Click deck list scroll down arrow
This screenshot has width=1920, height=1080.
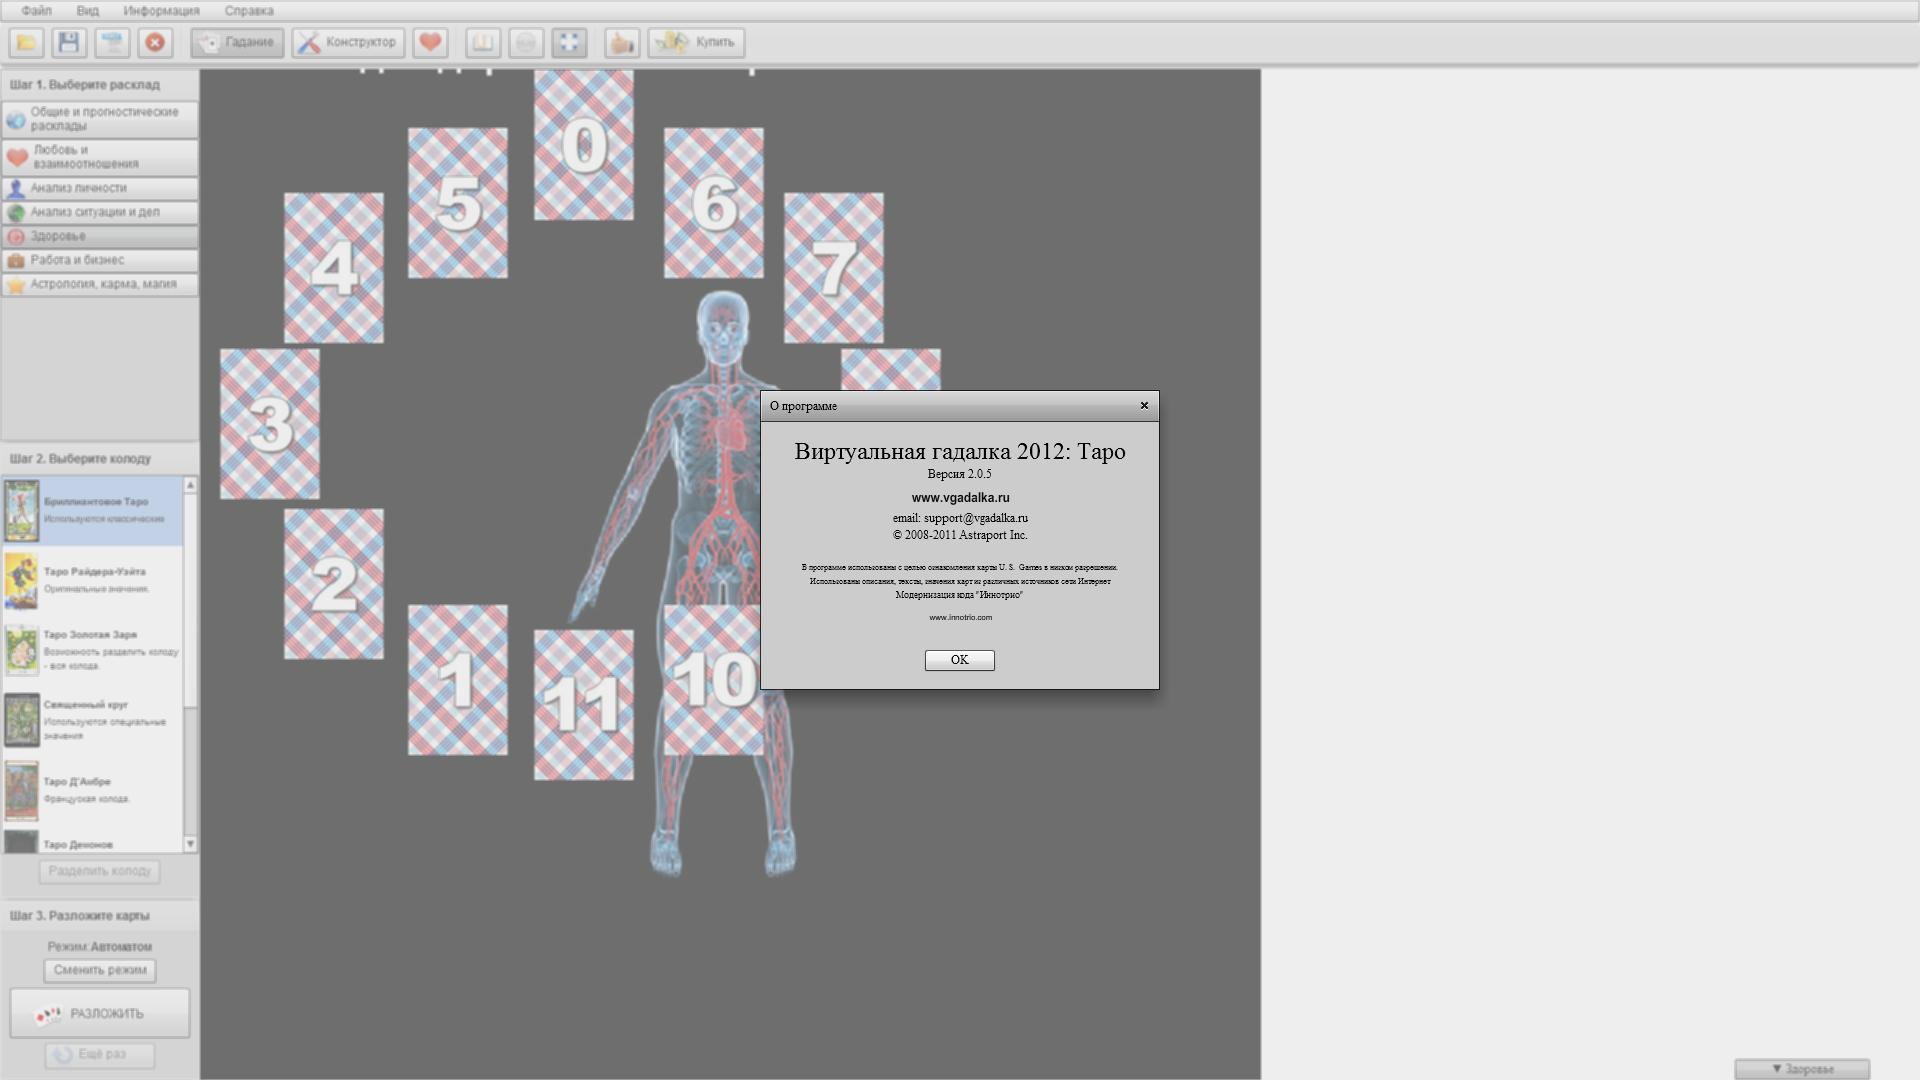(190, 845)
